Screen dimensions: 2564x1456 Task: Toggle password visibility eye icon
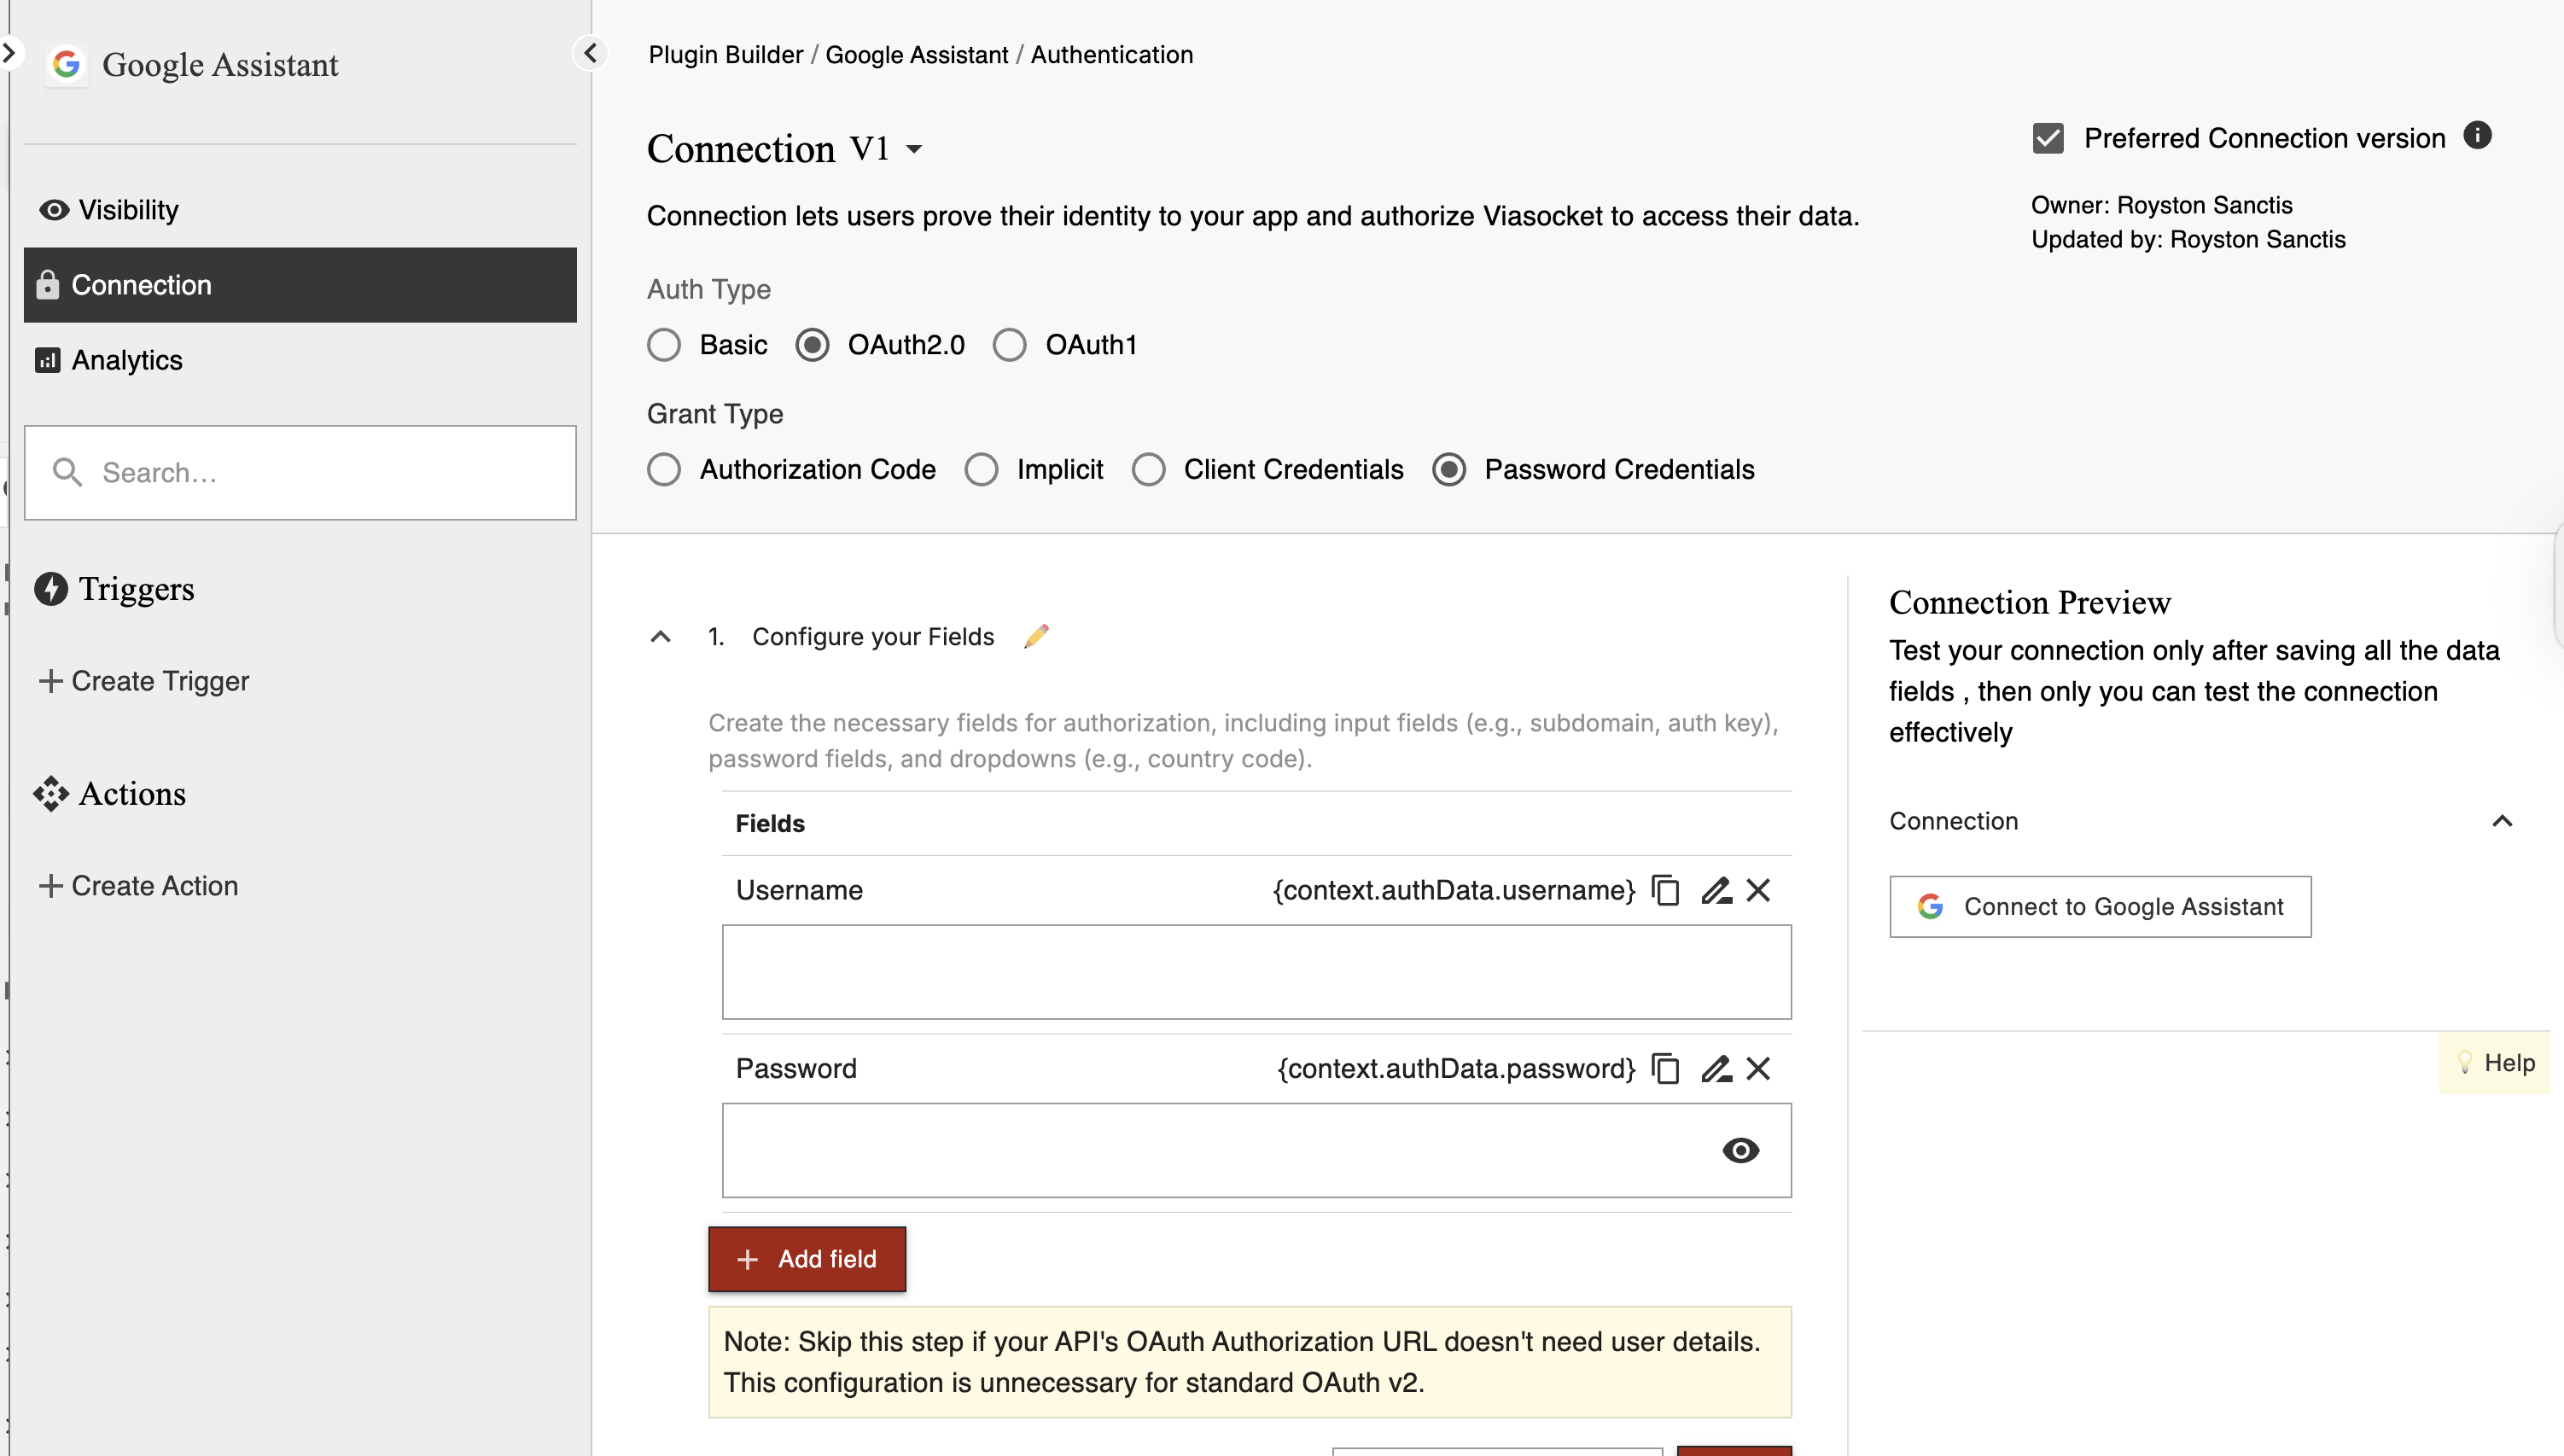tap(1741, 1151)
